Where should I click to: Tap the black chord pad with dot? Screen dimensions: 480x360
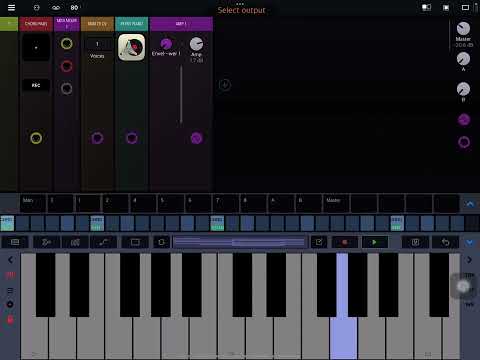pos(36,48)
